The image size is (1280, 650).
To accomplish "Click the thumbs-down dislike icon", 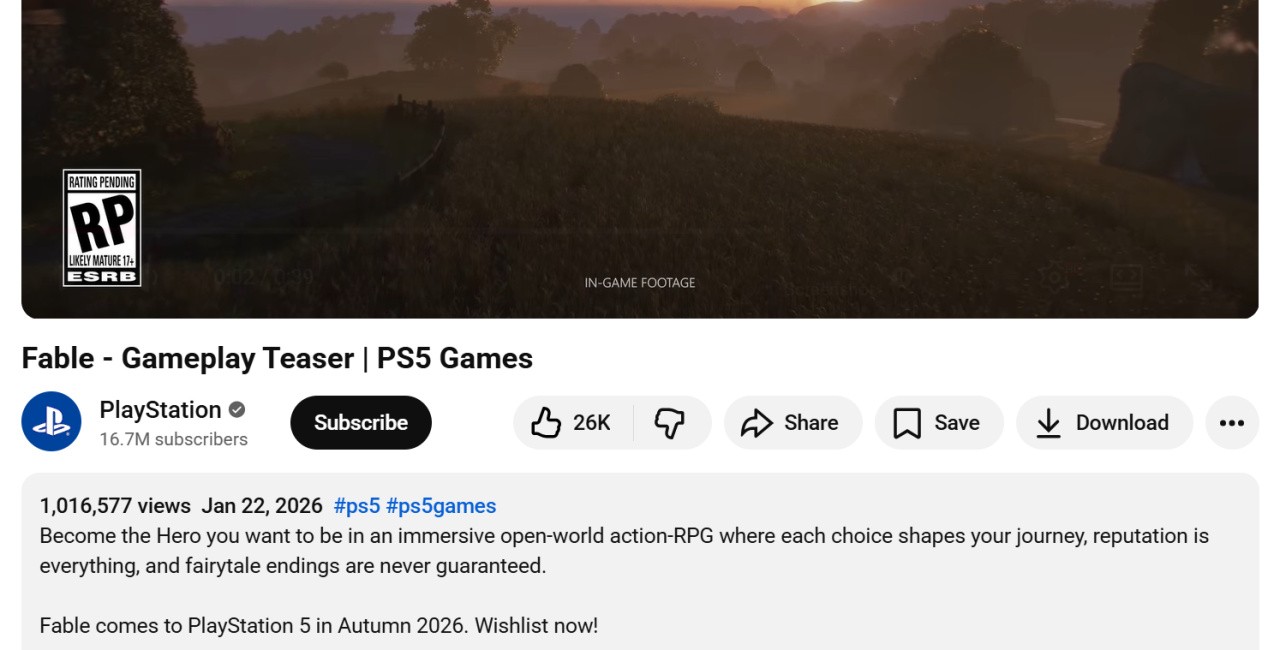I will (x=670, y=423).
